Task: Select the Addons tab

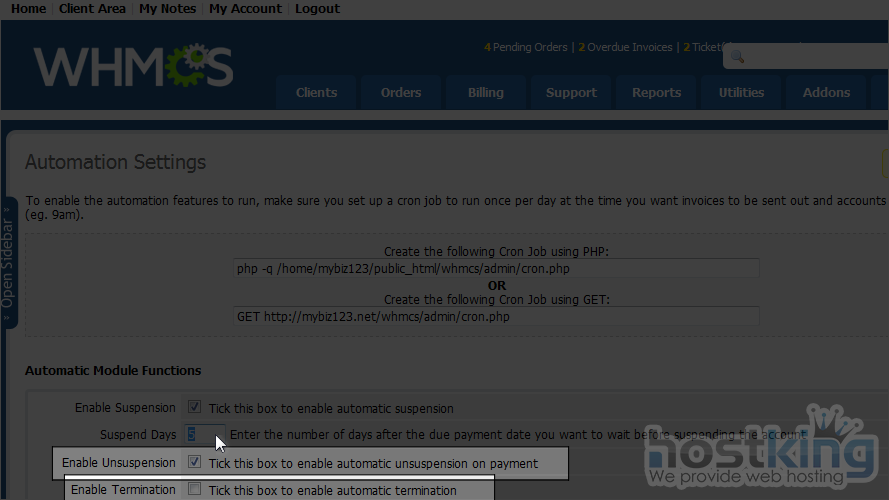Action: point(826,93)
